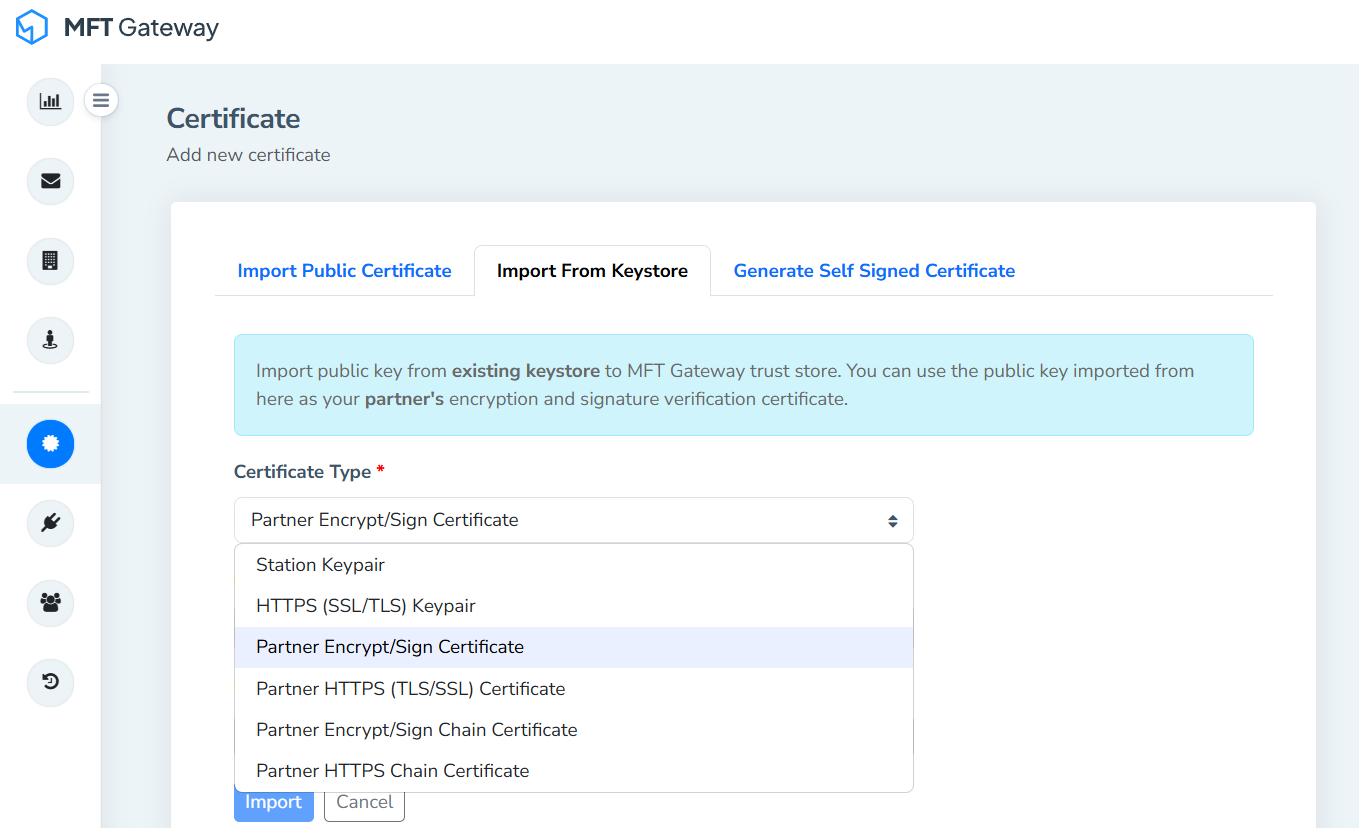This screenshot has height=828, width=1359.
Task: Select Partner HTTPS (TLS/SSL) Certificate option
Action: tap(410, 689)
